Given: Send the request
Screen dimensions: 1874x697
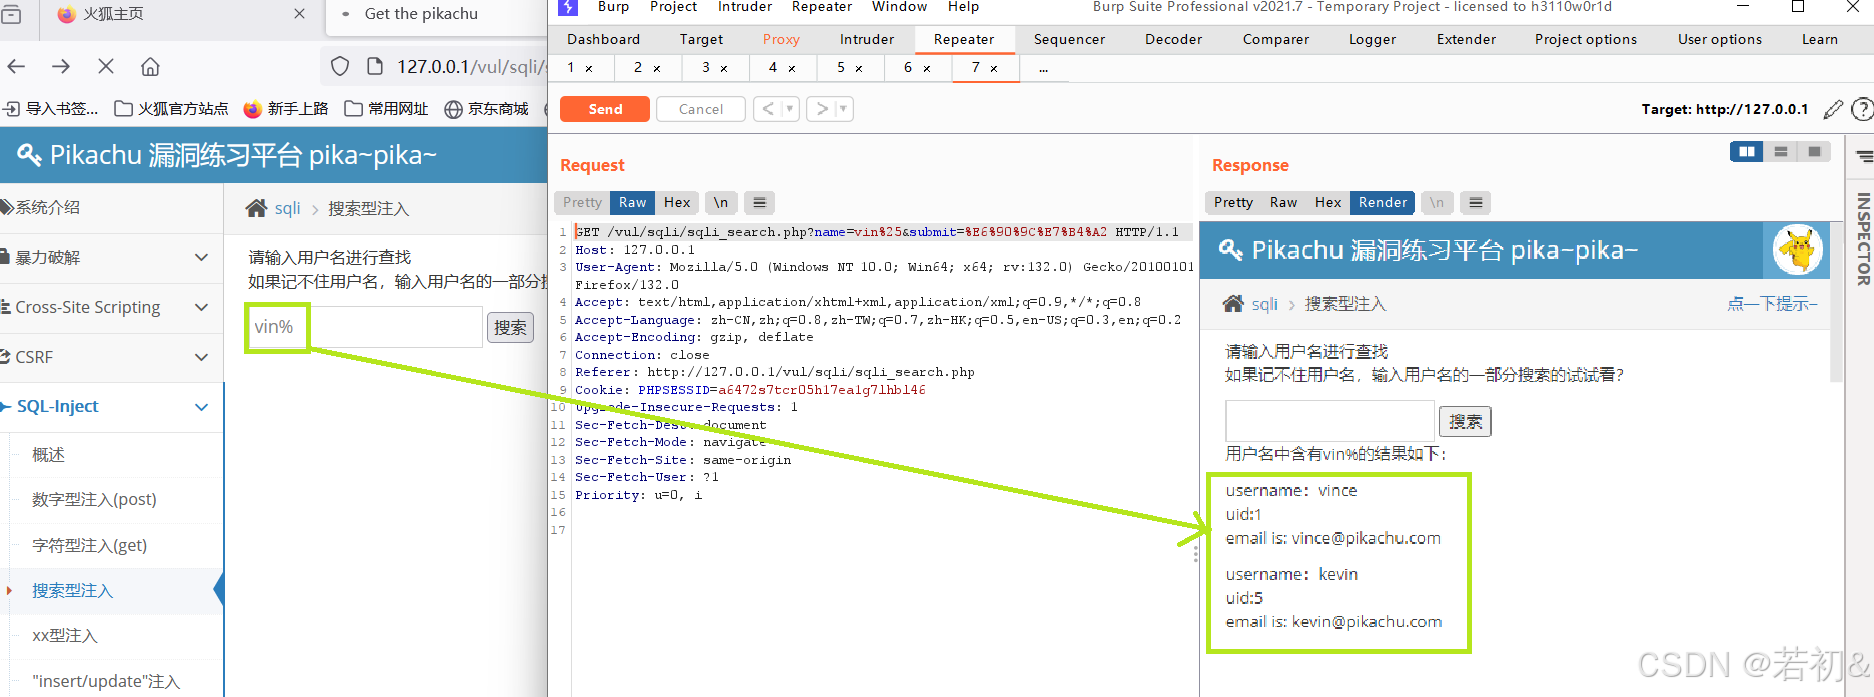Looking at the screenshot, I should [x=605, y=109].
